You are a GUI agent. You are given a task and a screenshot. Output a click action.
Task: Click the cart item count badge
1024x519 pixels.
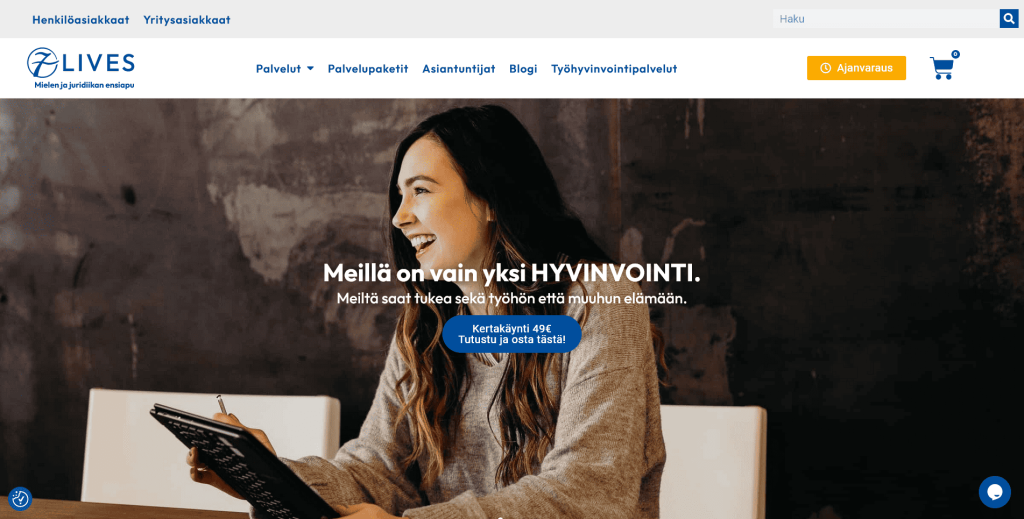955,54
